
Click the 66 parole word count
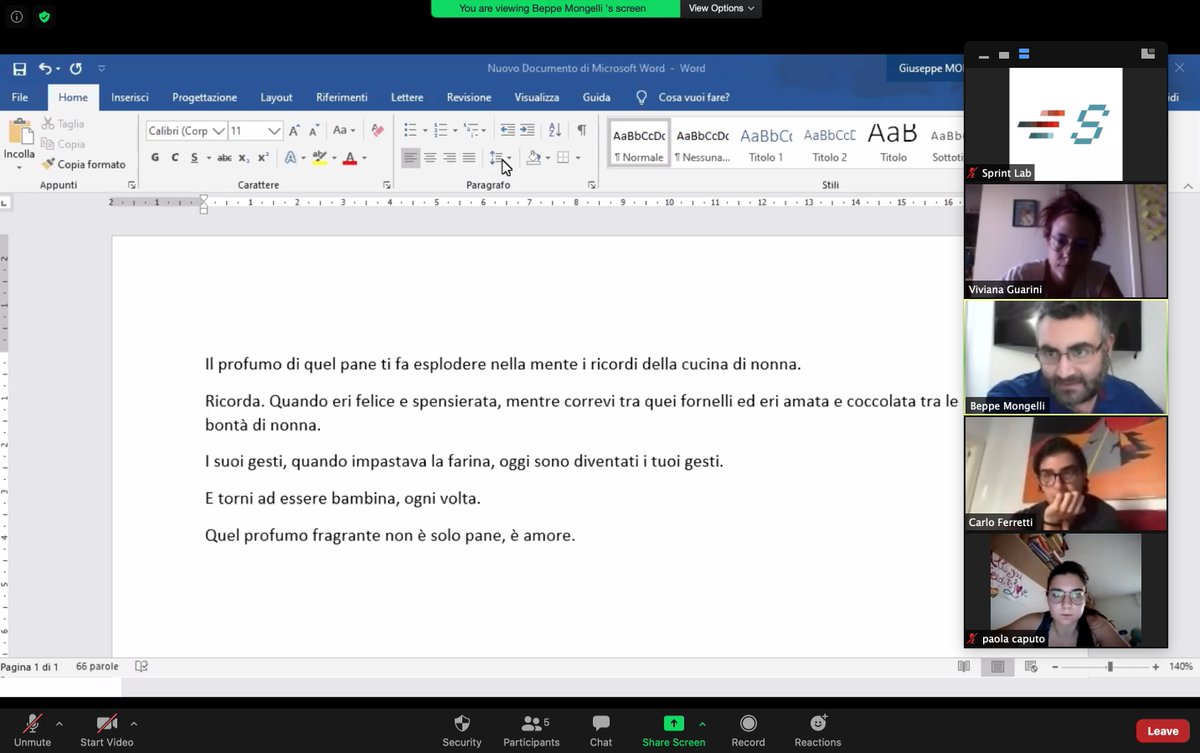(97, 666)
